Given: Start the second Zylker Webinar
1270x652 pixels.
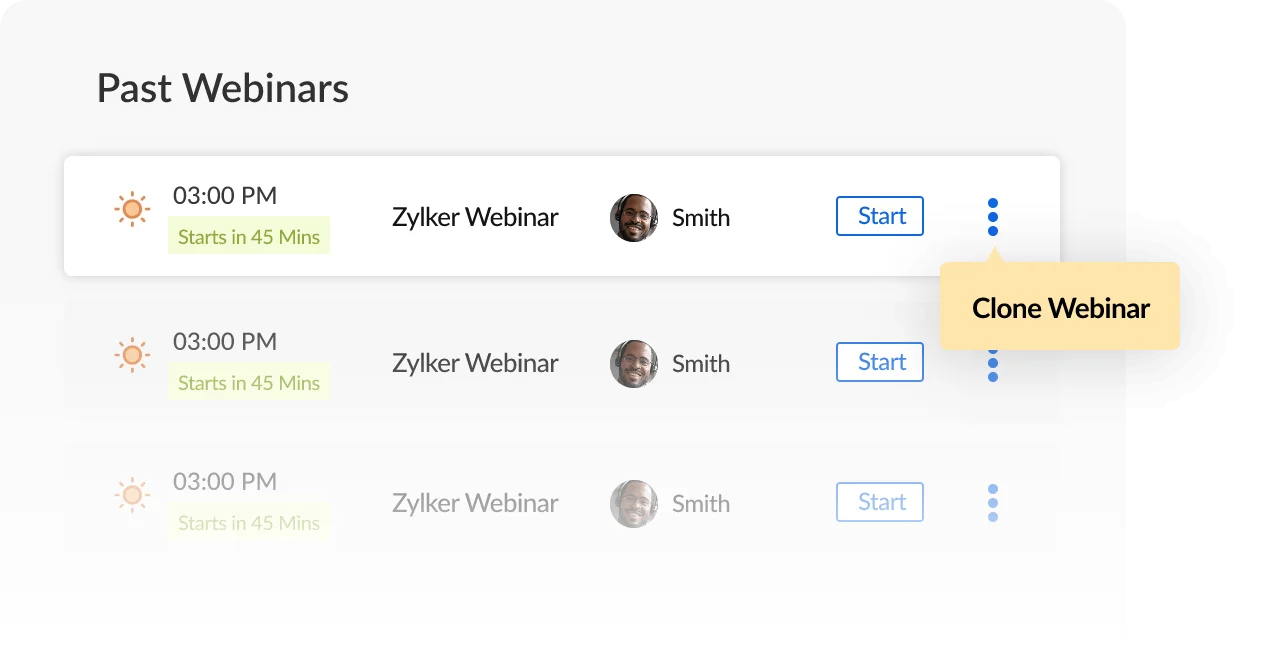Looking at the screenshot, I should tap(879, 361).
